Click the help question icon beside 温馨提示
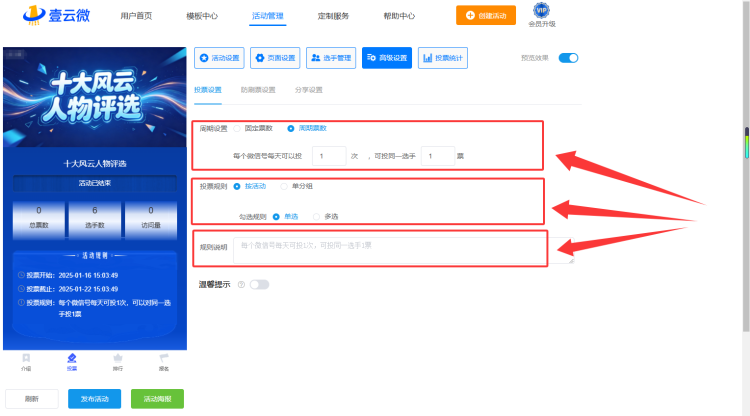Image resolution: width=750 pixels, height=416 pixels. 242,285
